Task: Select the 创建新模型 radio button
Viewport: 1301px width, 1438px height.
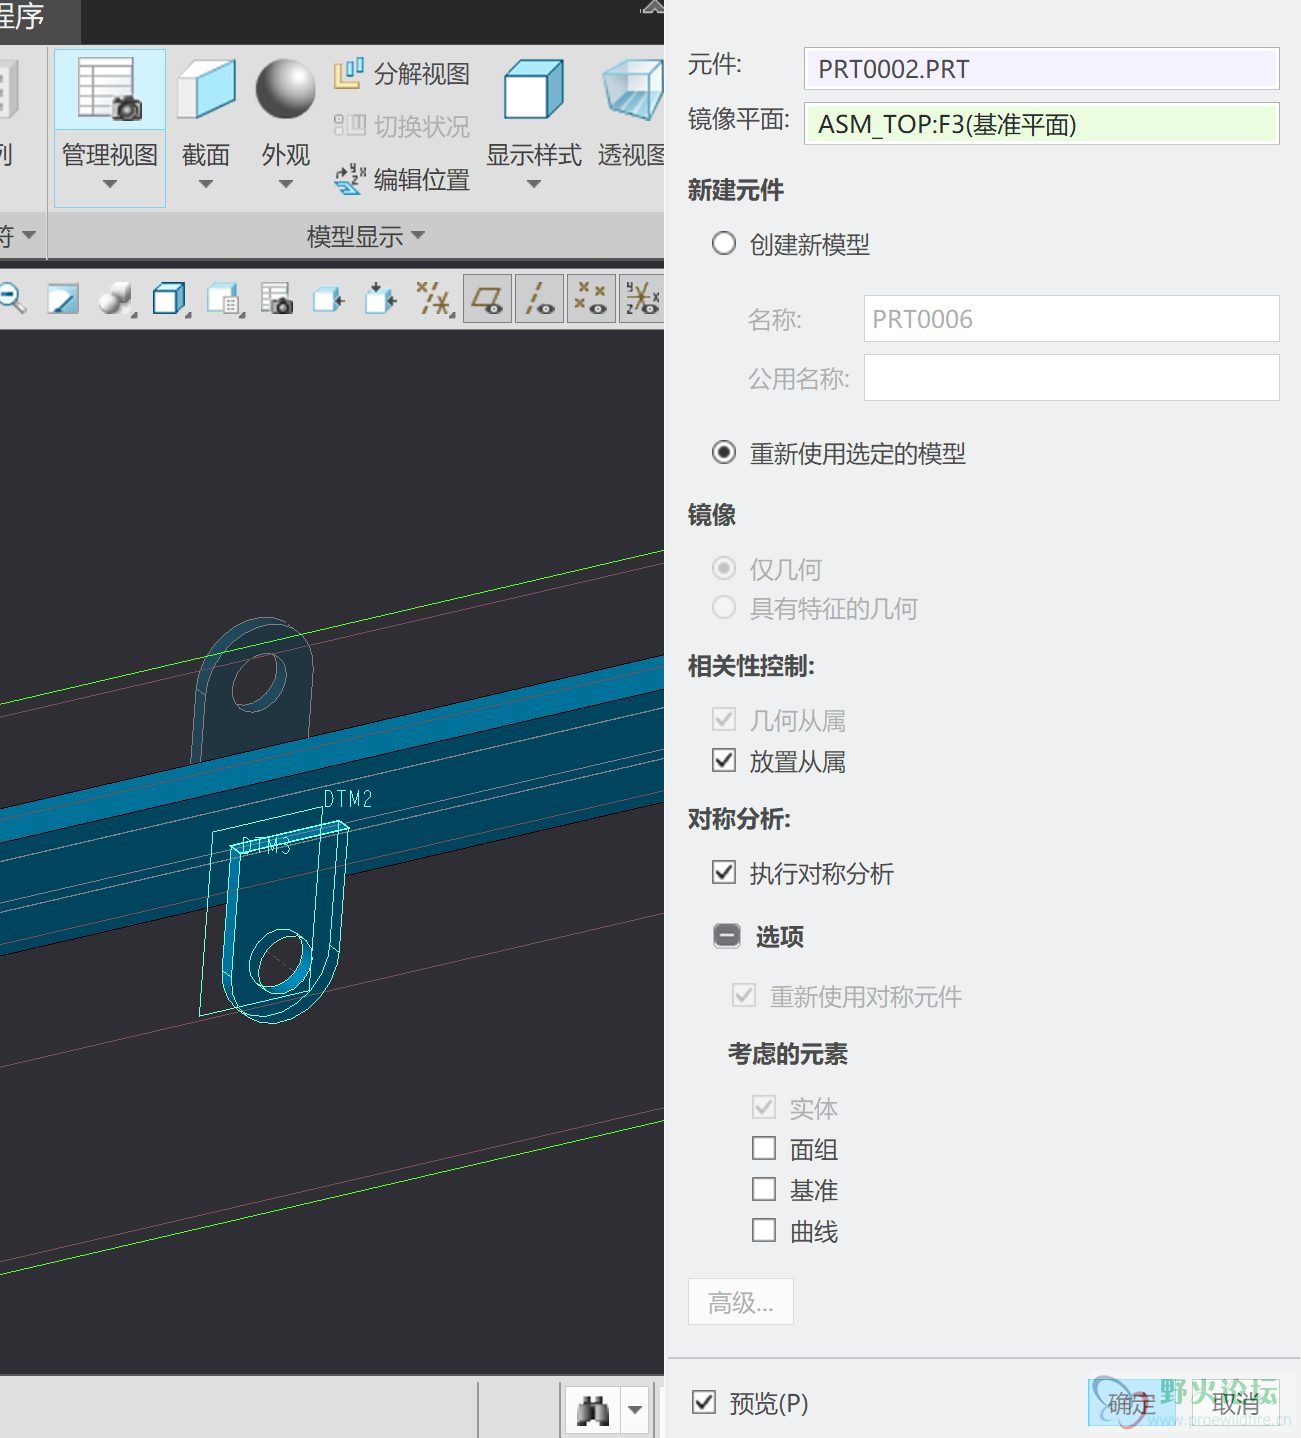Action: tap(724, 244)
